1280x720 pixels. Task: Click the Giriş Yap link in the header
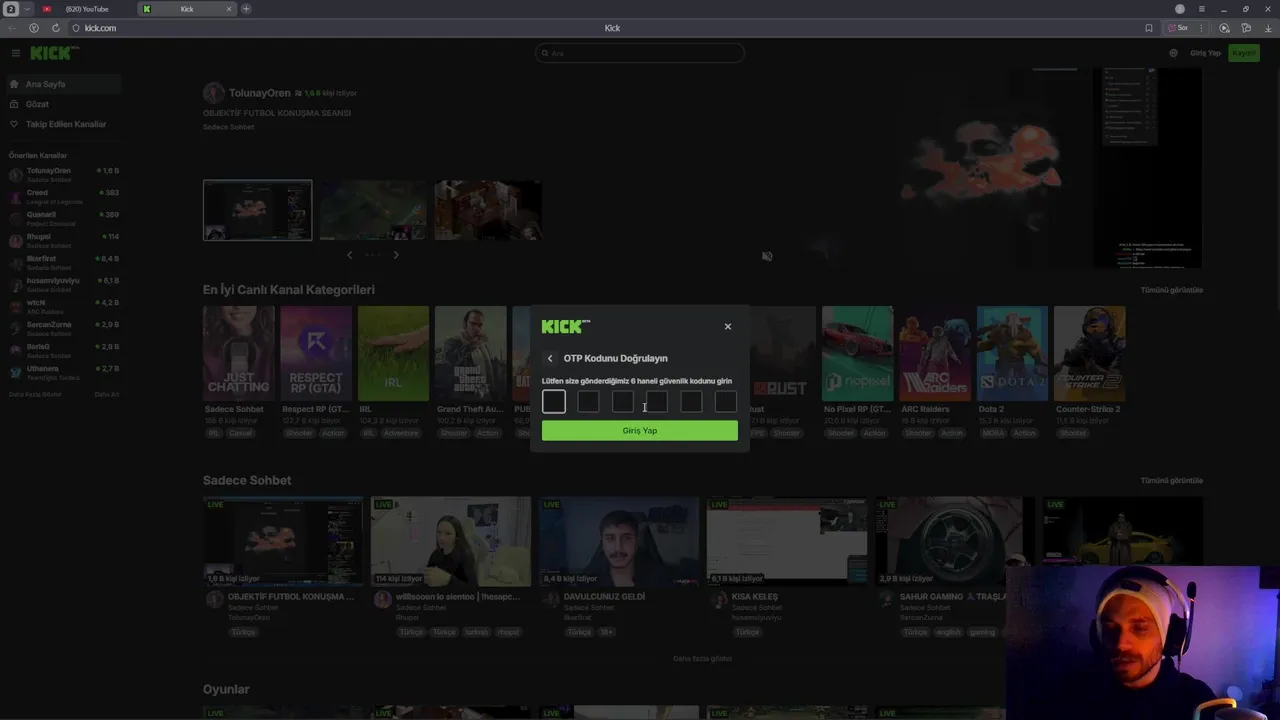pyautogui.click(x=1206, y=53)
